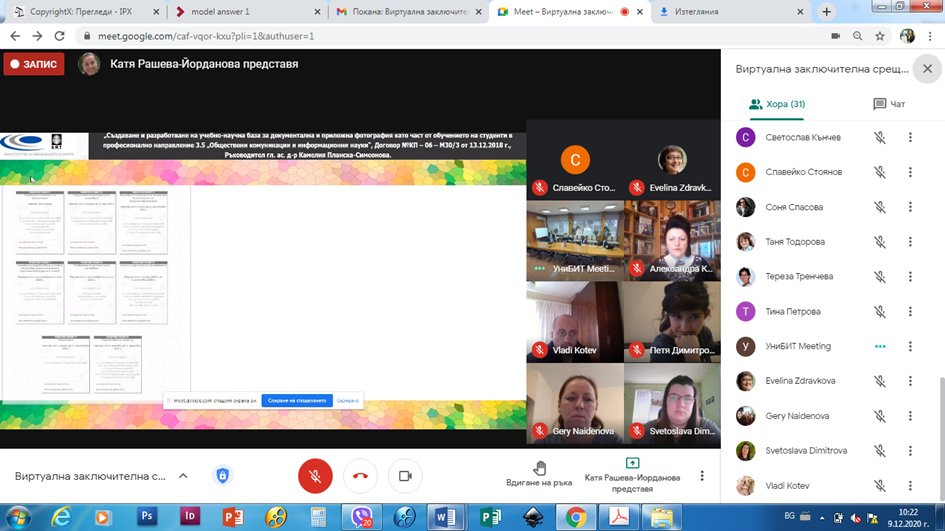Bookmark this page using the star icon

tap(882, 36)
